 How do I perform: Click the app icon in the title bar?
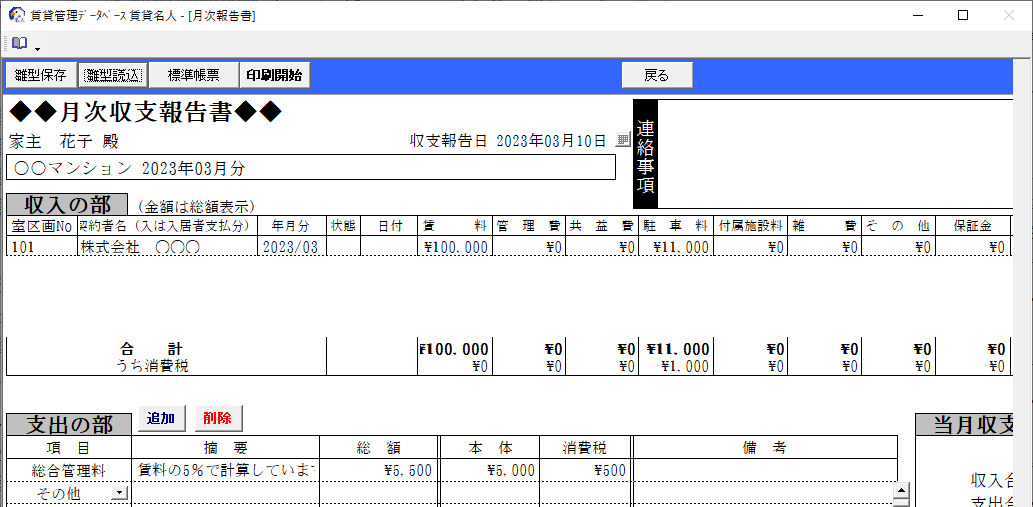click(x=16, y=15)
